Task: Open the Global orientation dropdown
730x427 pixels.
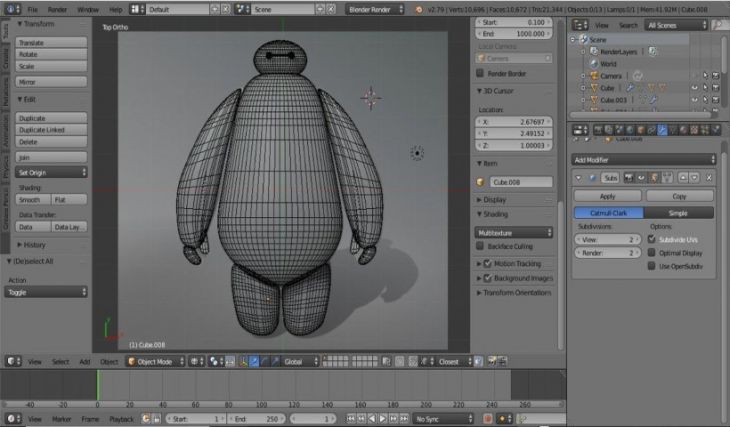Action: click(301, 361)
